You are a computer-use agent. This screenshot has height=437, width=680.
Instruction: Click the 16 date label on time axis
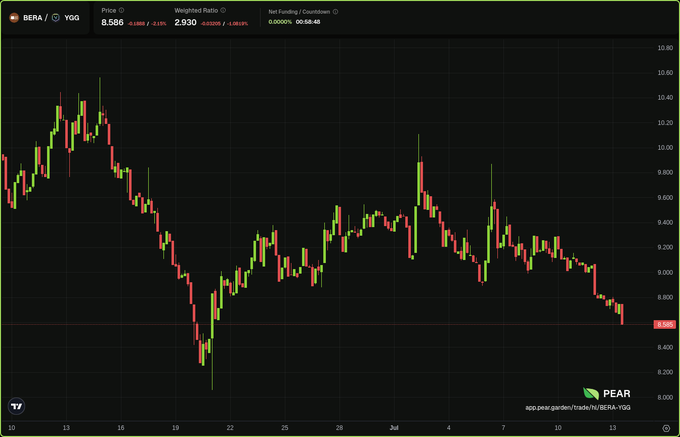click(121, 428)
